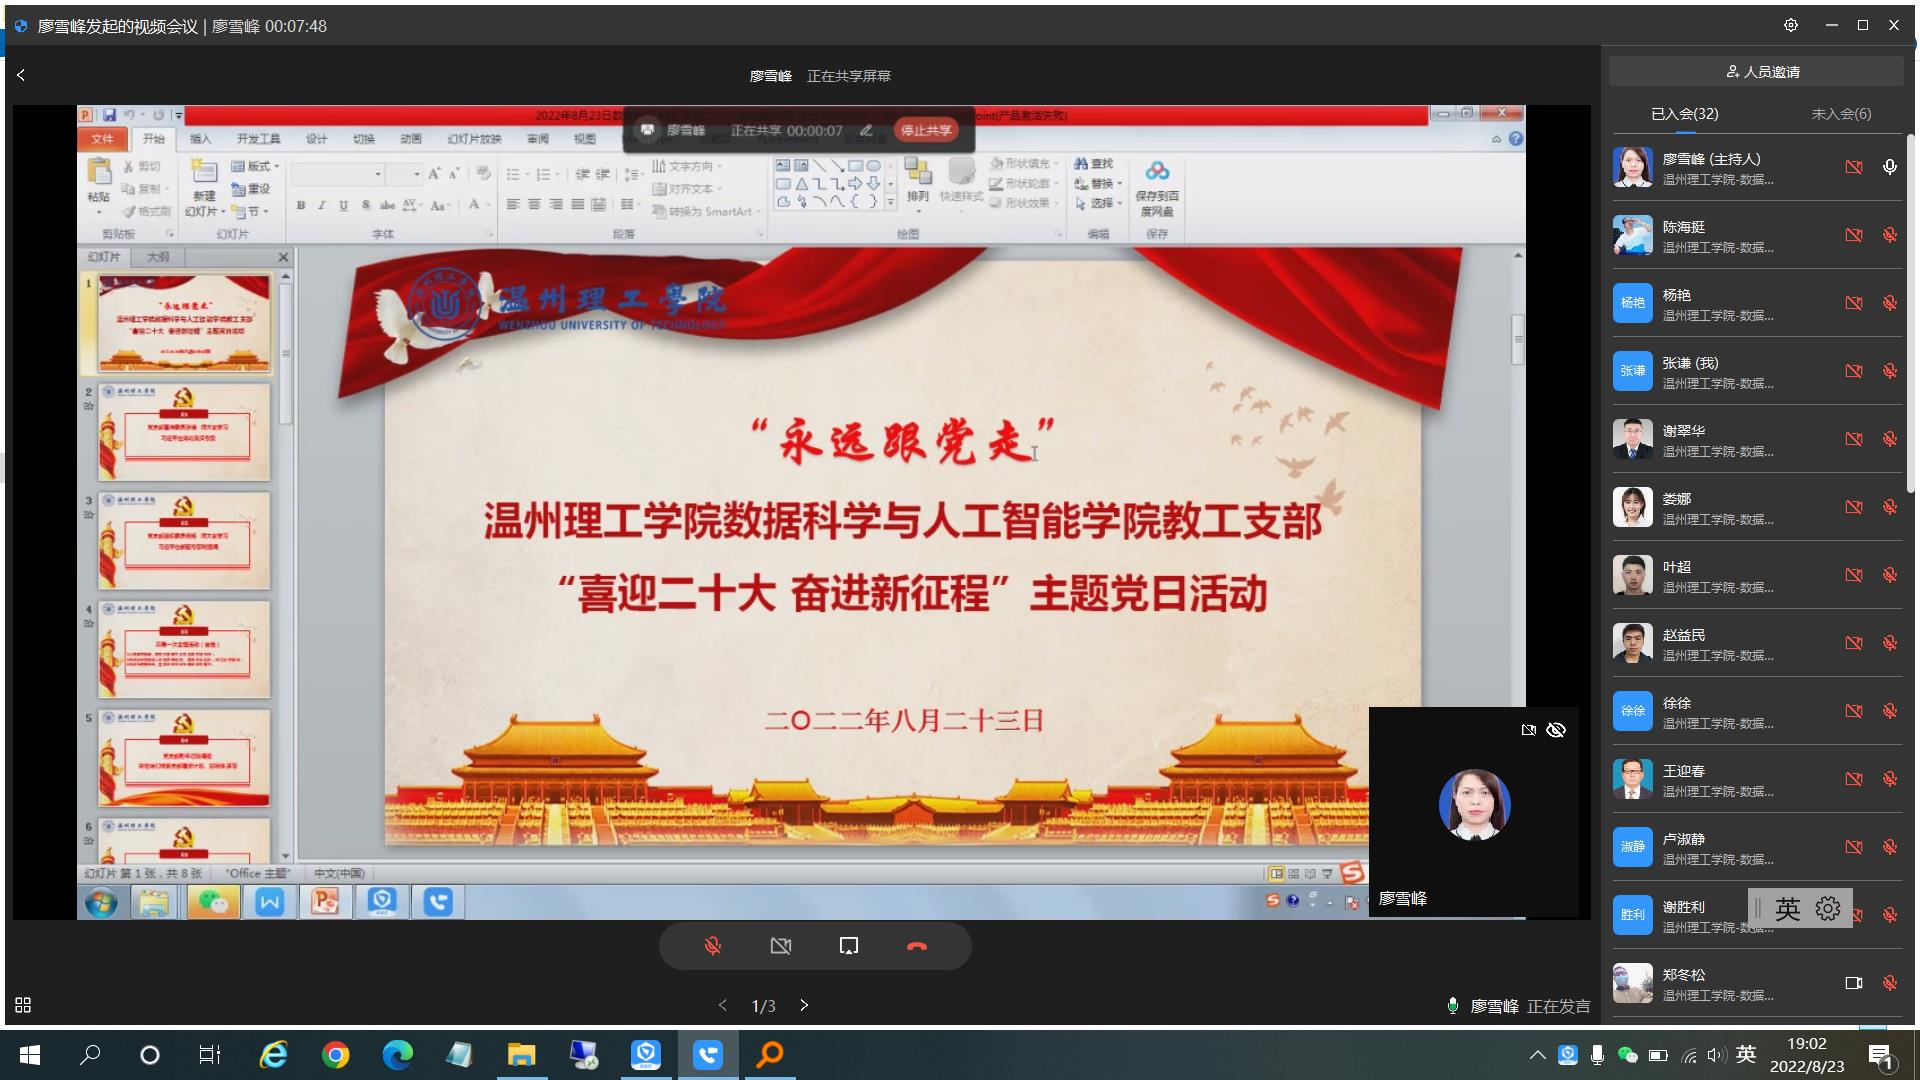
Task: Click the 人员邀请 invite button
Action: [1762, 72]
